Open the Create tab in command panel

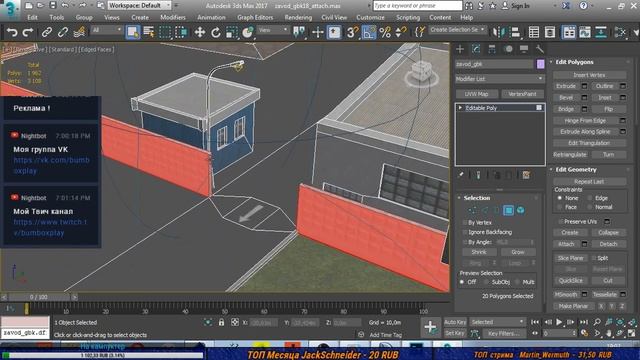click(460, 49)
